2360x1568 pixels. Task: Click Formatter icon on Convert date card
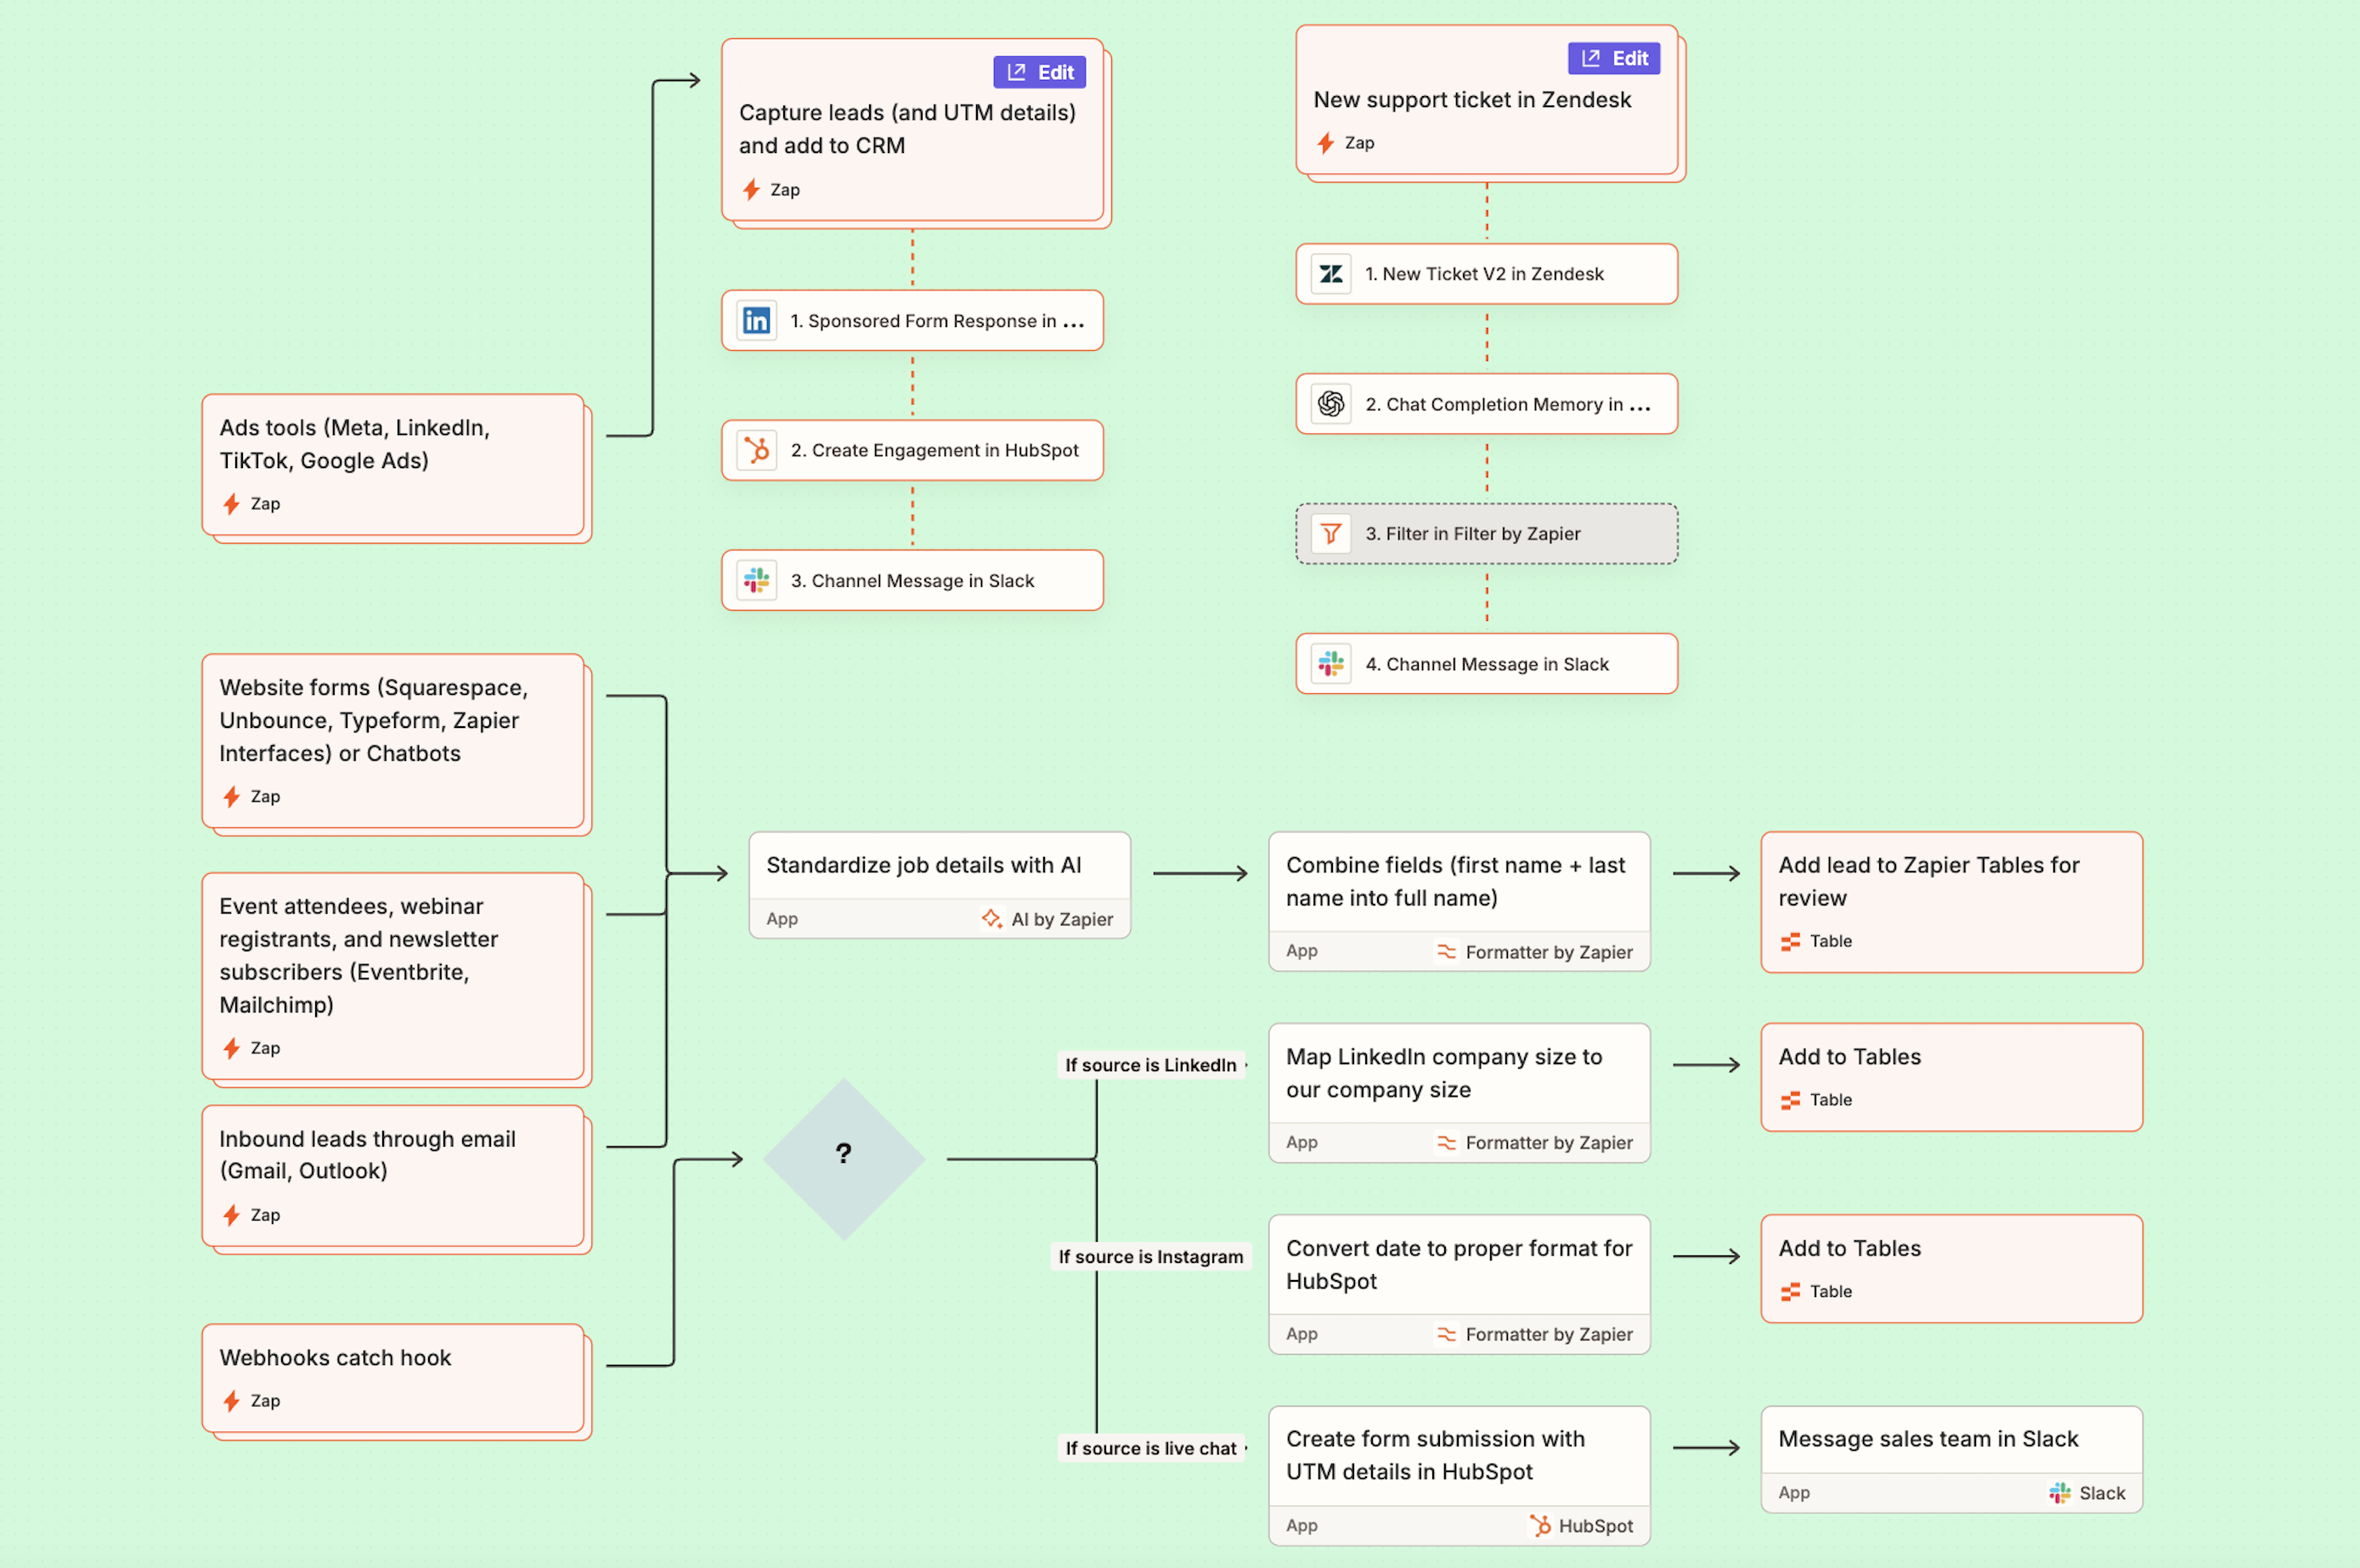1446,1334
